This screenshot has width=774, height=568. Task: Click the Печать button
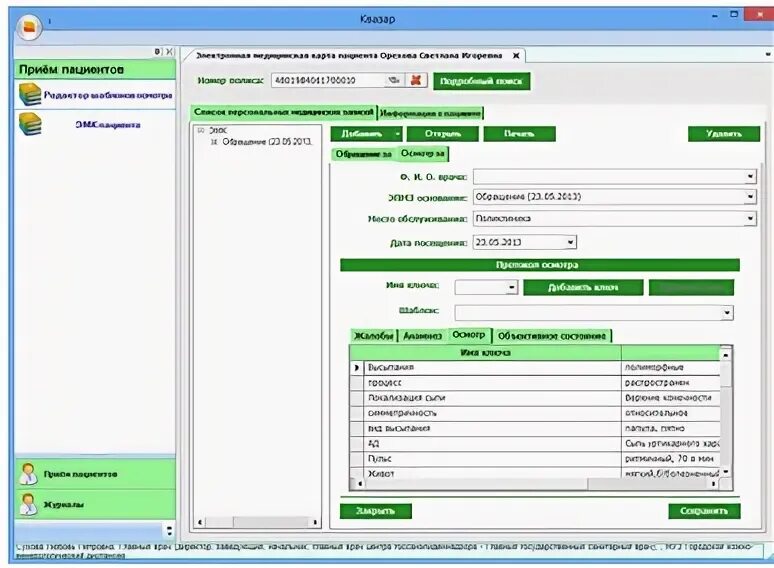519,133
